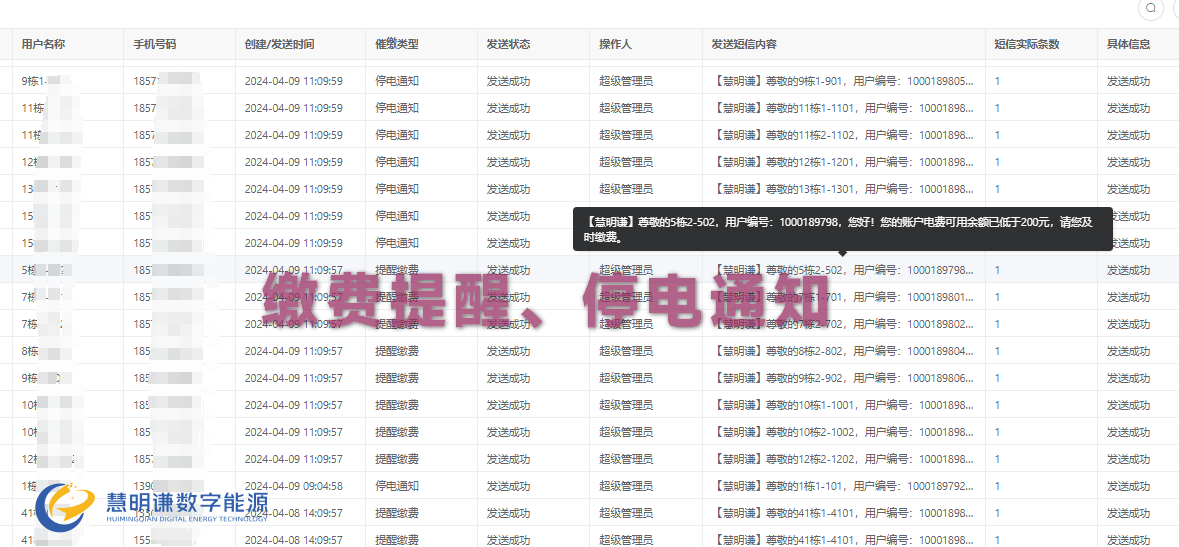Viewport: 1179px width, 547px height.
Task: Click the 催缴类型 column header
Action: [397, 44]
